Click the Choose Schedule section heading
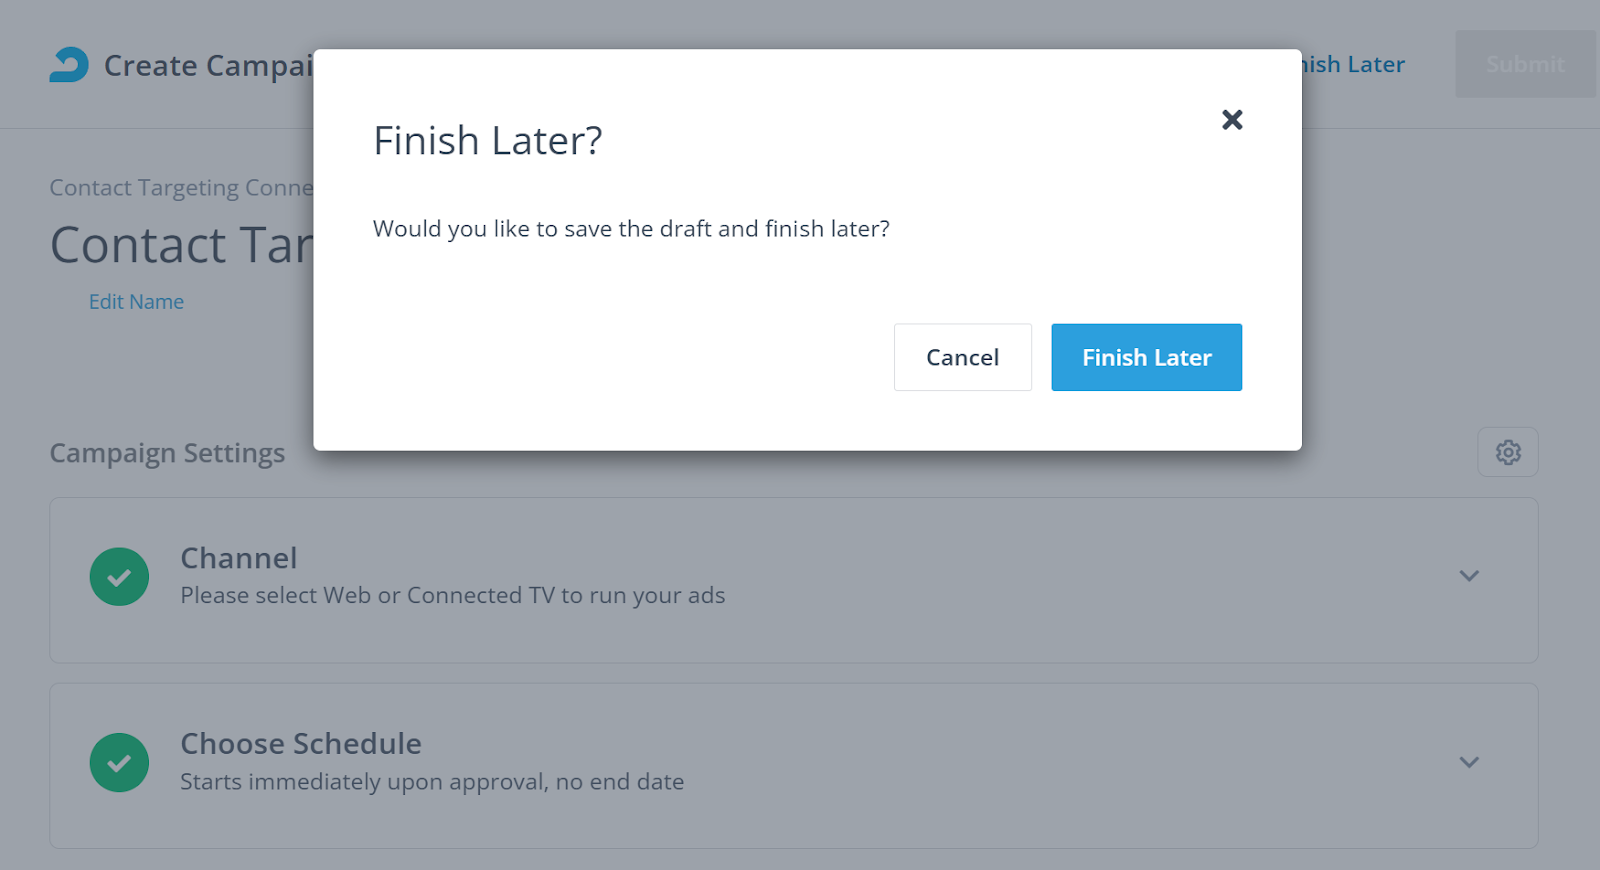Viewport: 1600px width, 870px height. [x=300, y=744]
